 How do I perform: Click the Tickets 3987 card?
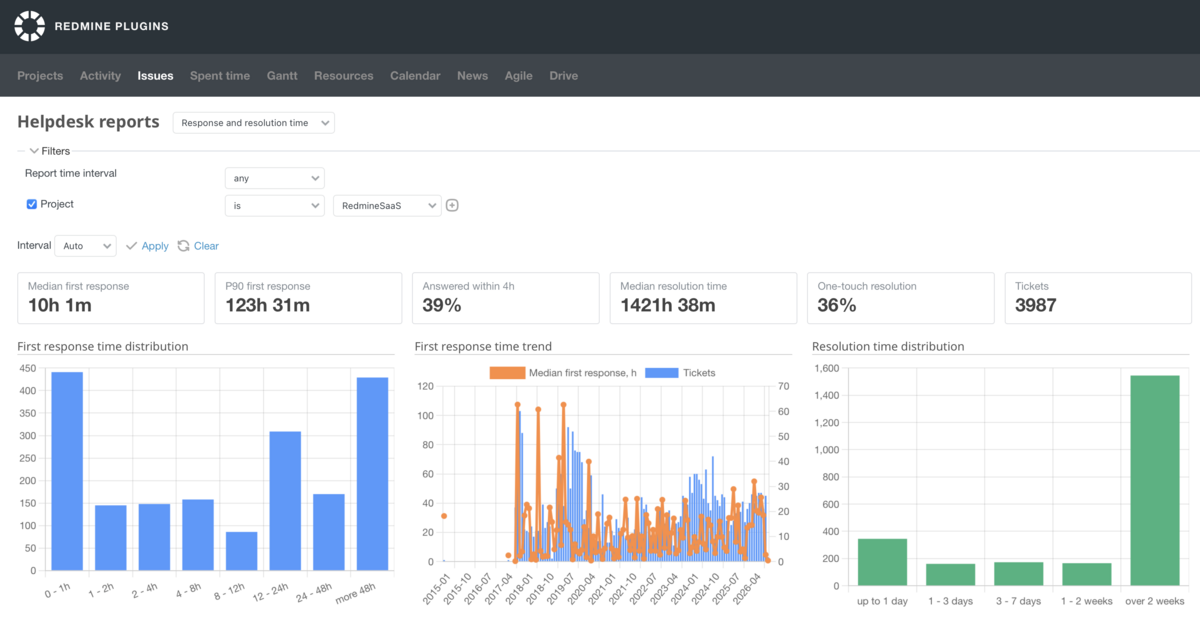click(1098, 298)
